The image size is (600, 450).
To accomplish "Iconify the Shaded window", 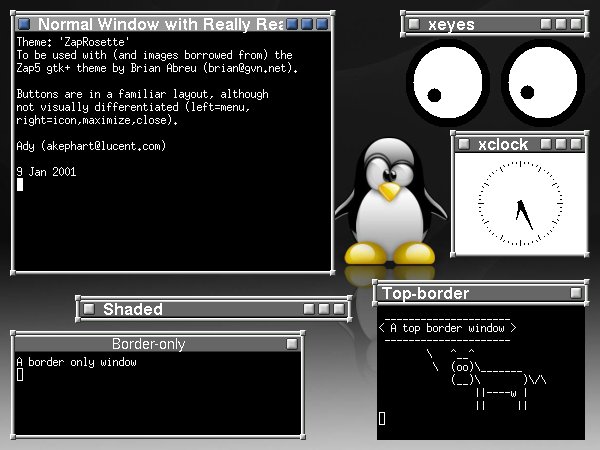I will (x=309, y=309).
